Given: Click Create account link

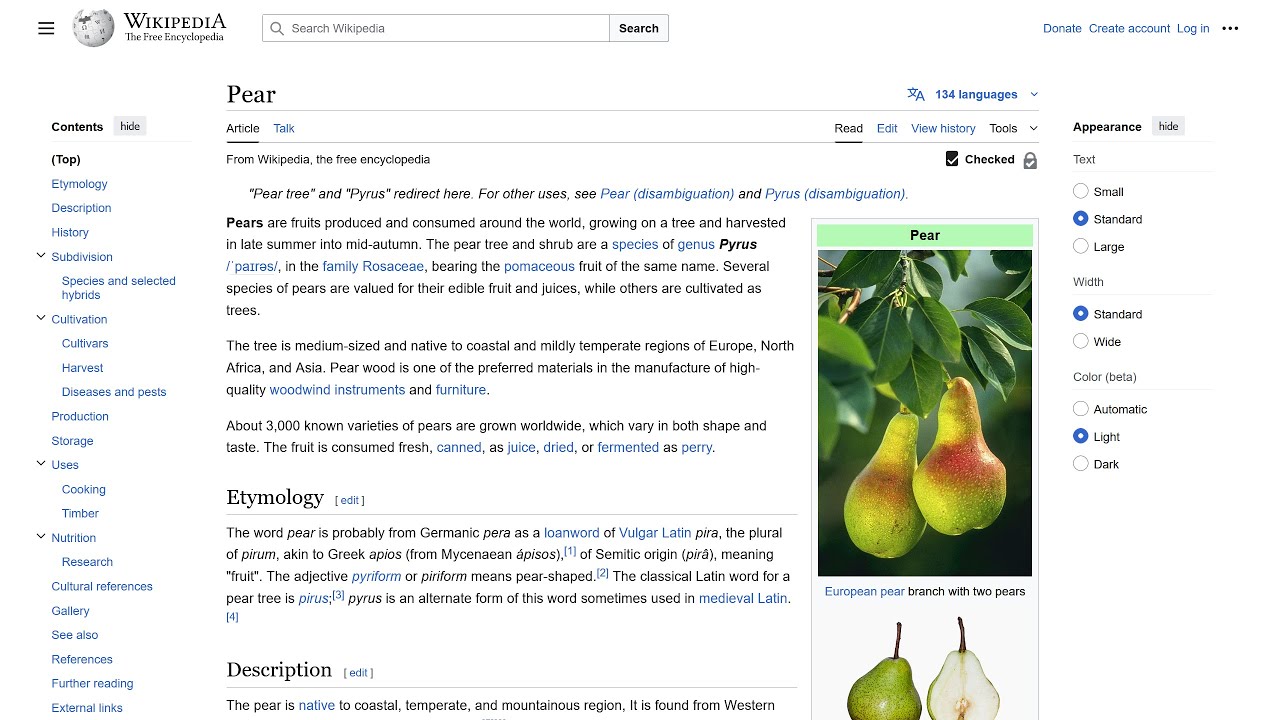Looking at the screenshot, I should pyautogui.click(x=1129, y=28).
